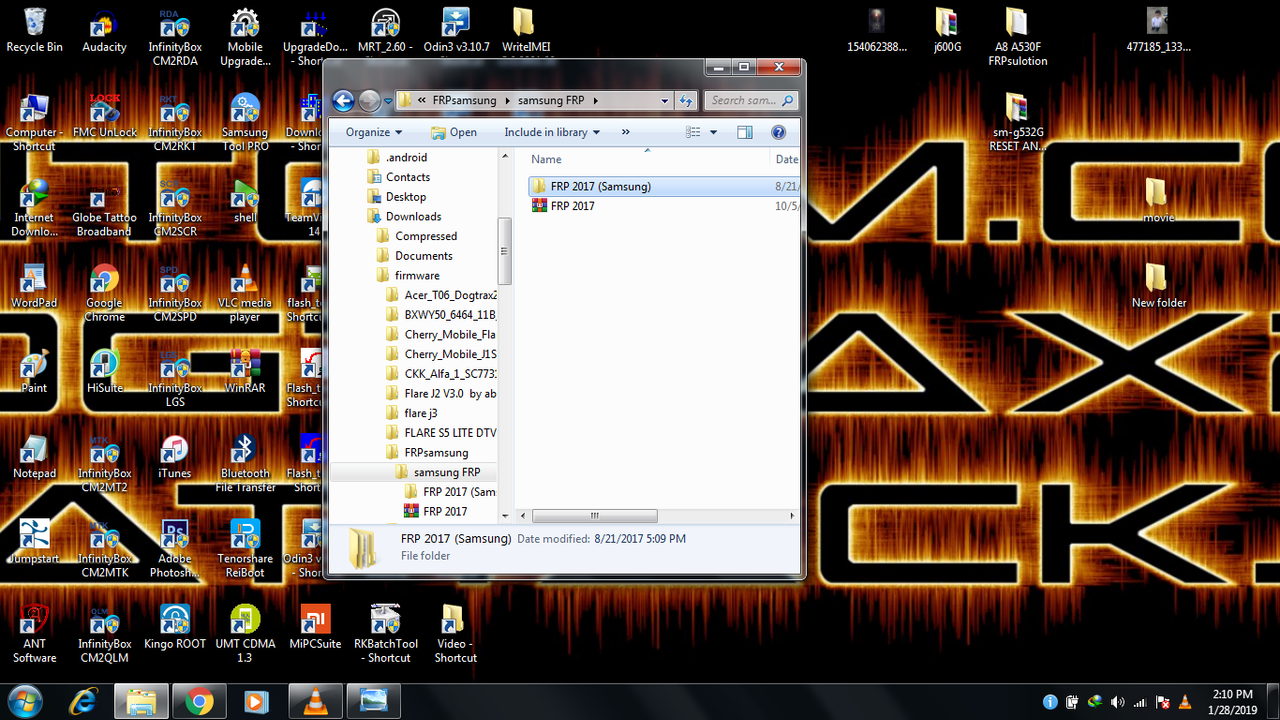Image resolution: width=1280 pixels, height=720 pixels.
Task: Show the clock and calendar
Action: 1231,701
